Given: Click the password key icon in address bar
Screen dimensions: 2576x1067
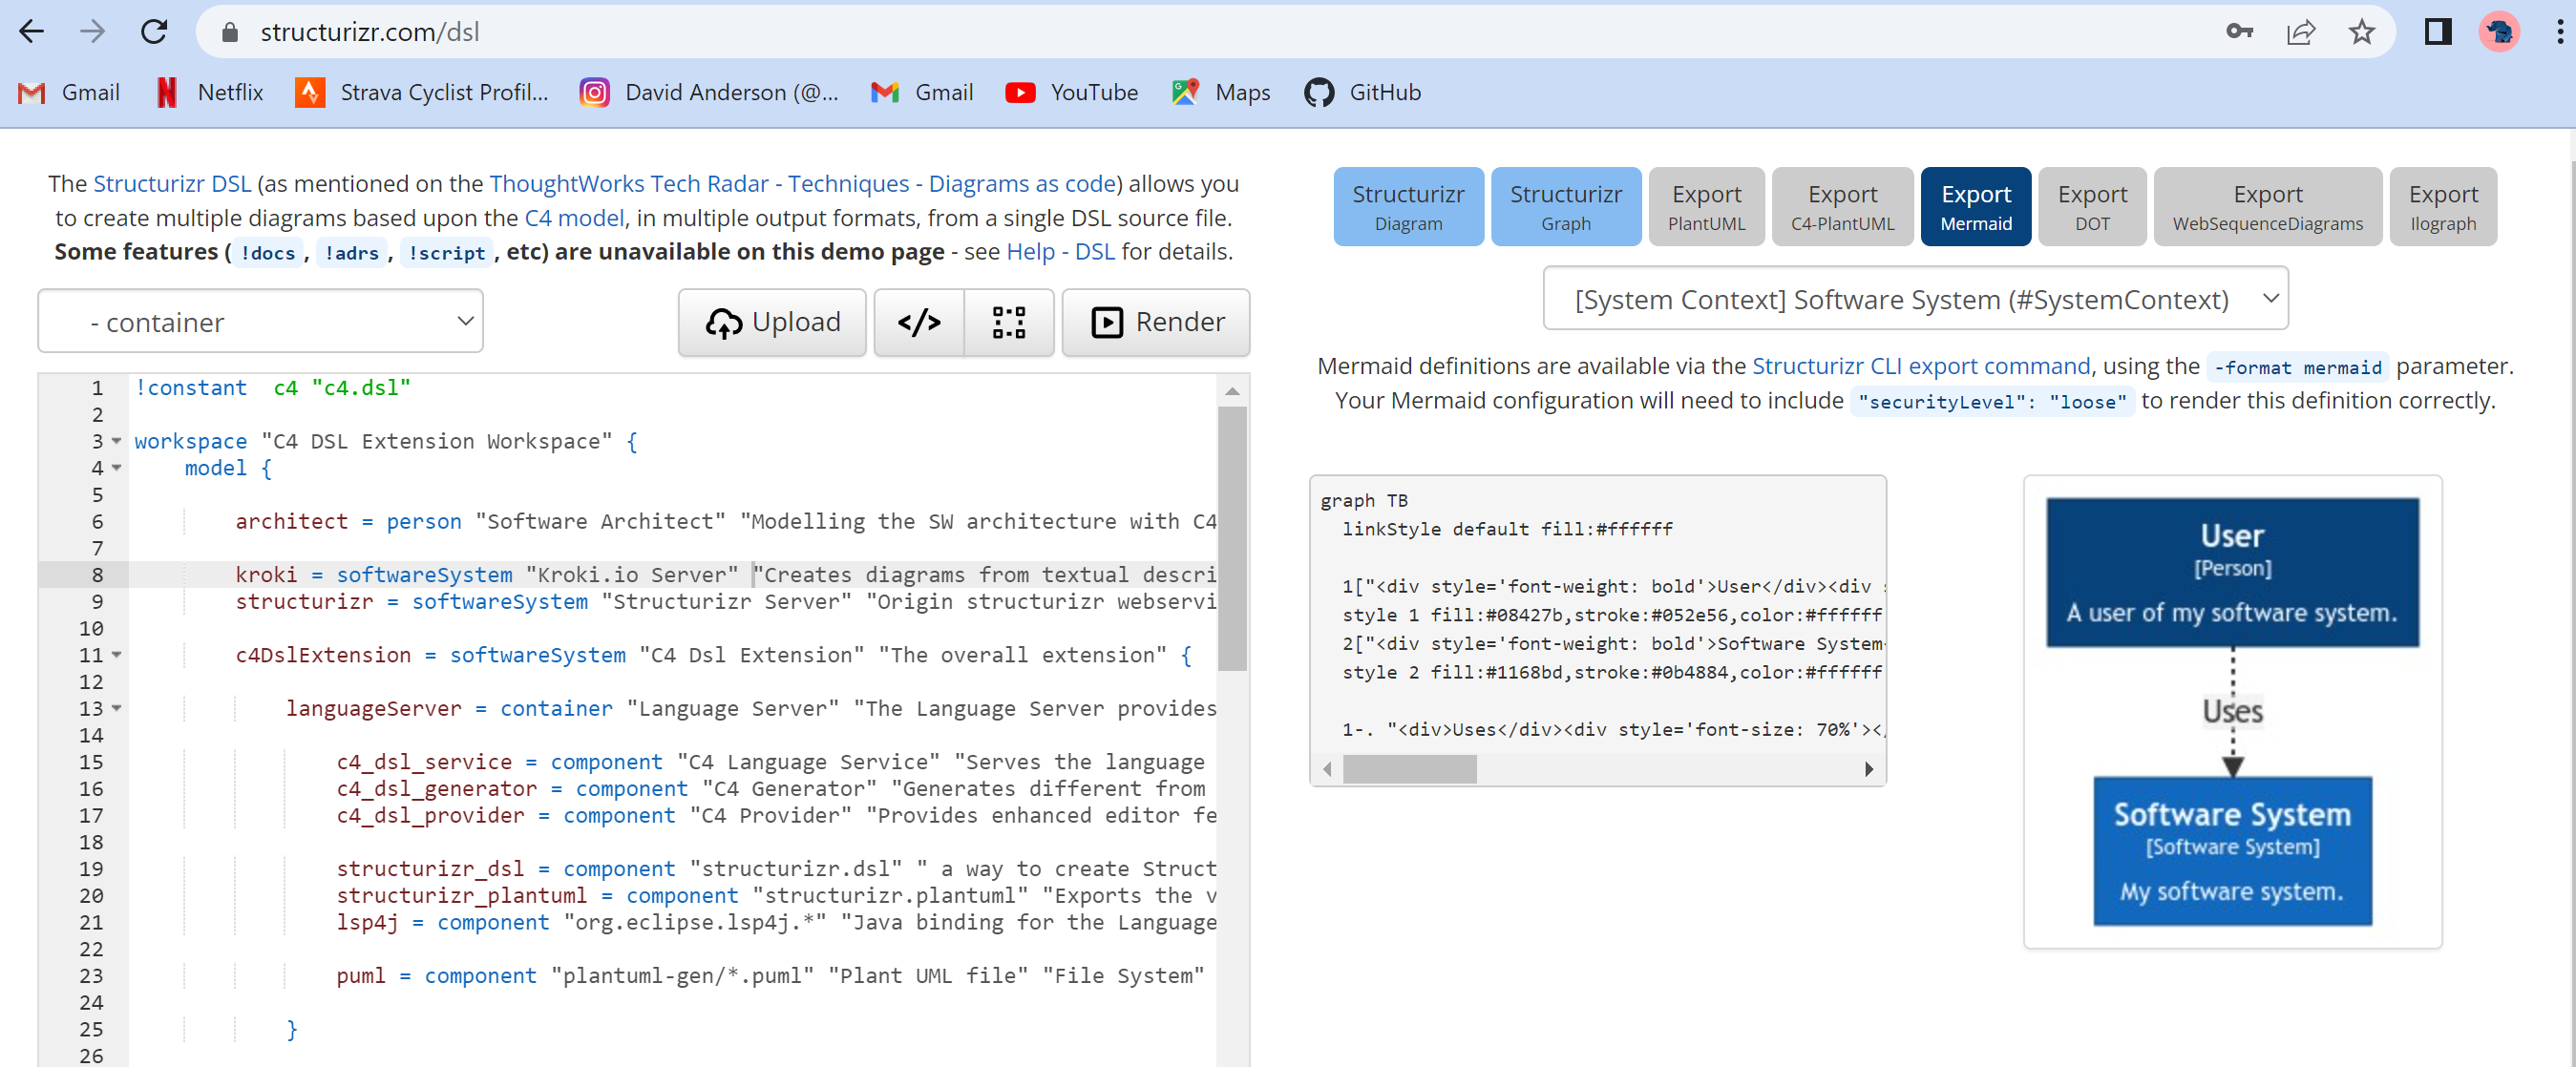Looking at the screenshot, I should click(2240, 31).
